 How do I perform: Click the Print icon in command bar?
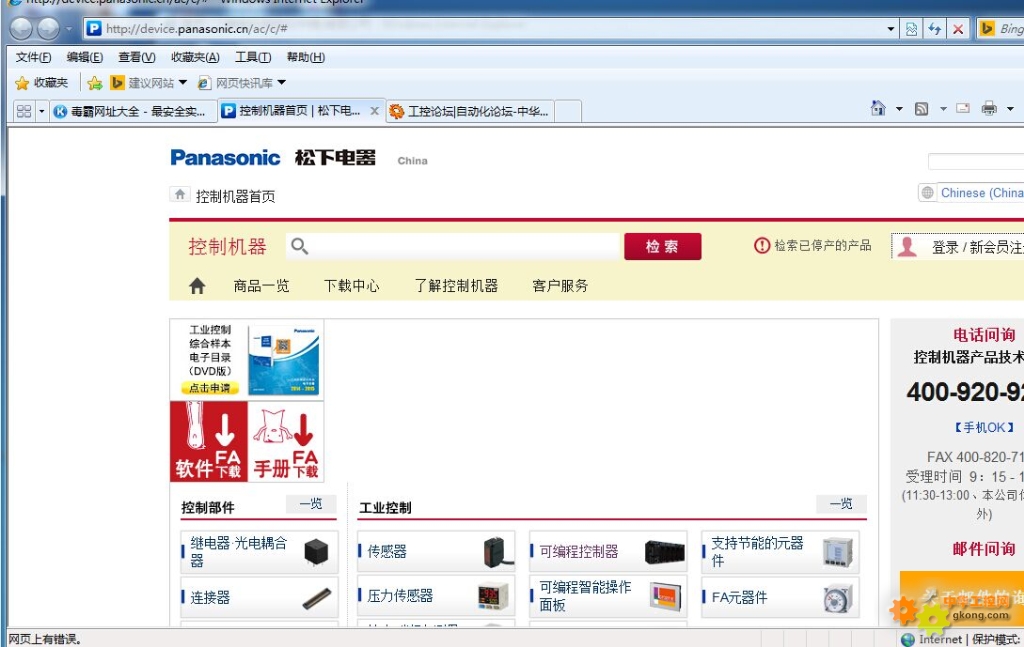(x=989, y=108)
